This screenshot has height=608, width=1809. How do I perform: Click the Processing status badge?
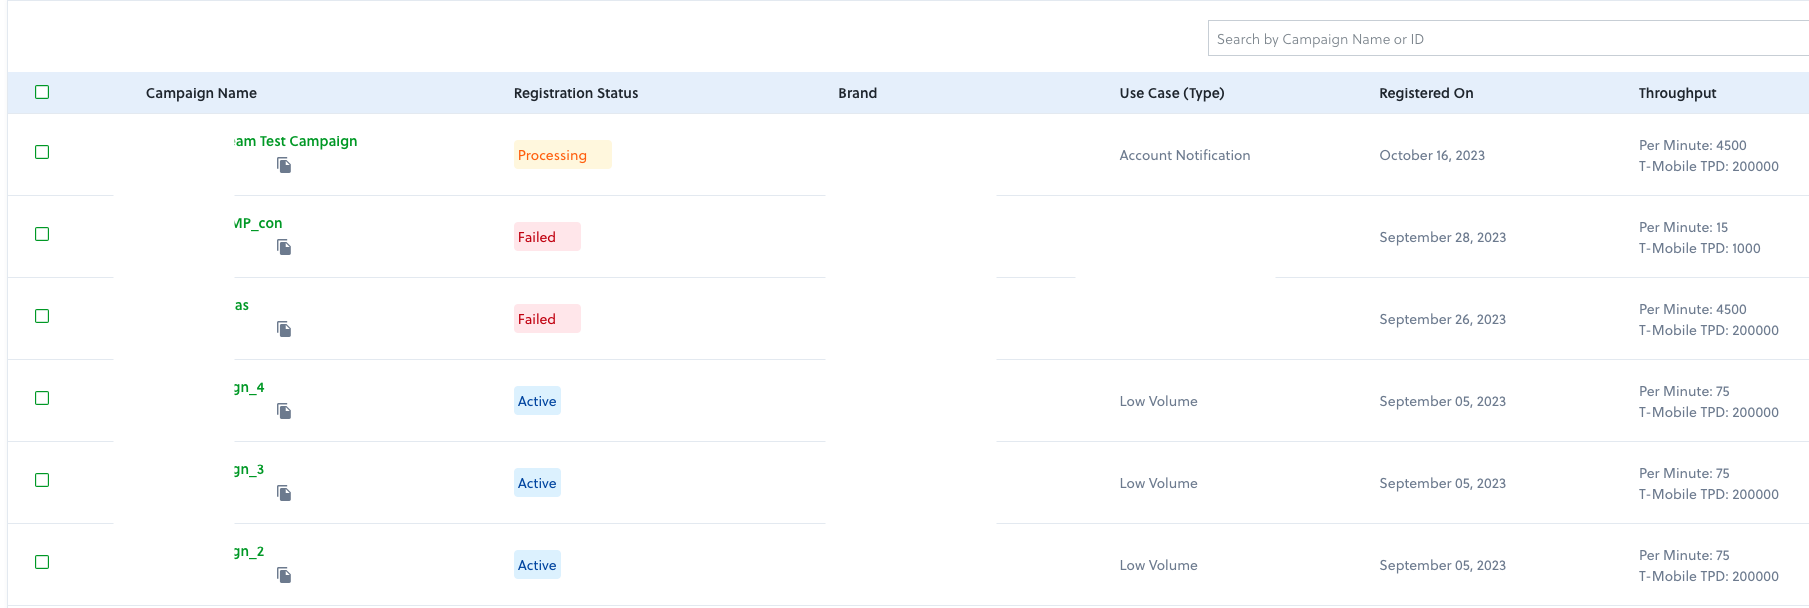point(553,155)
